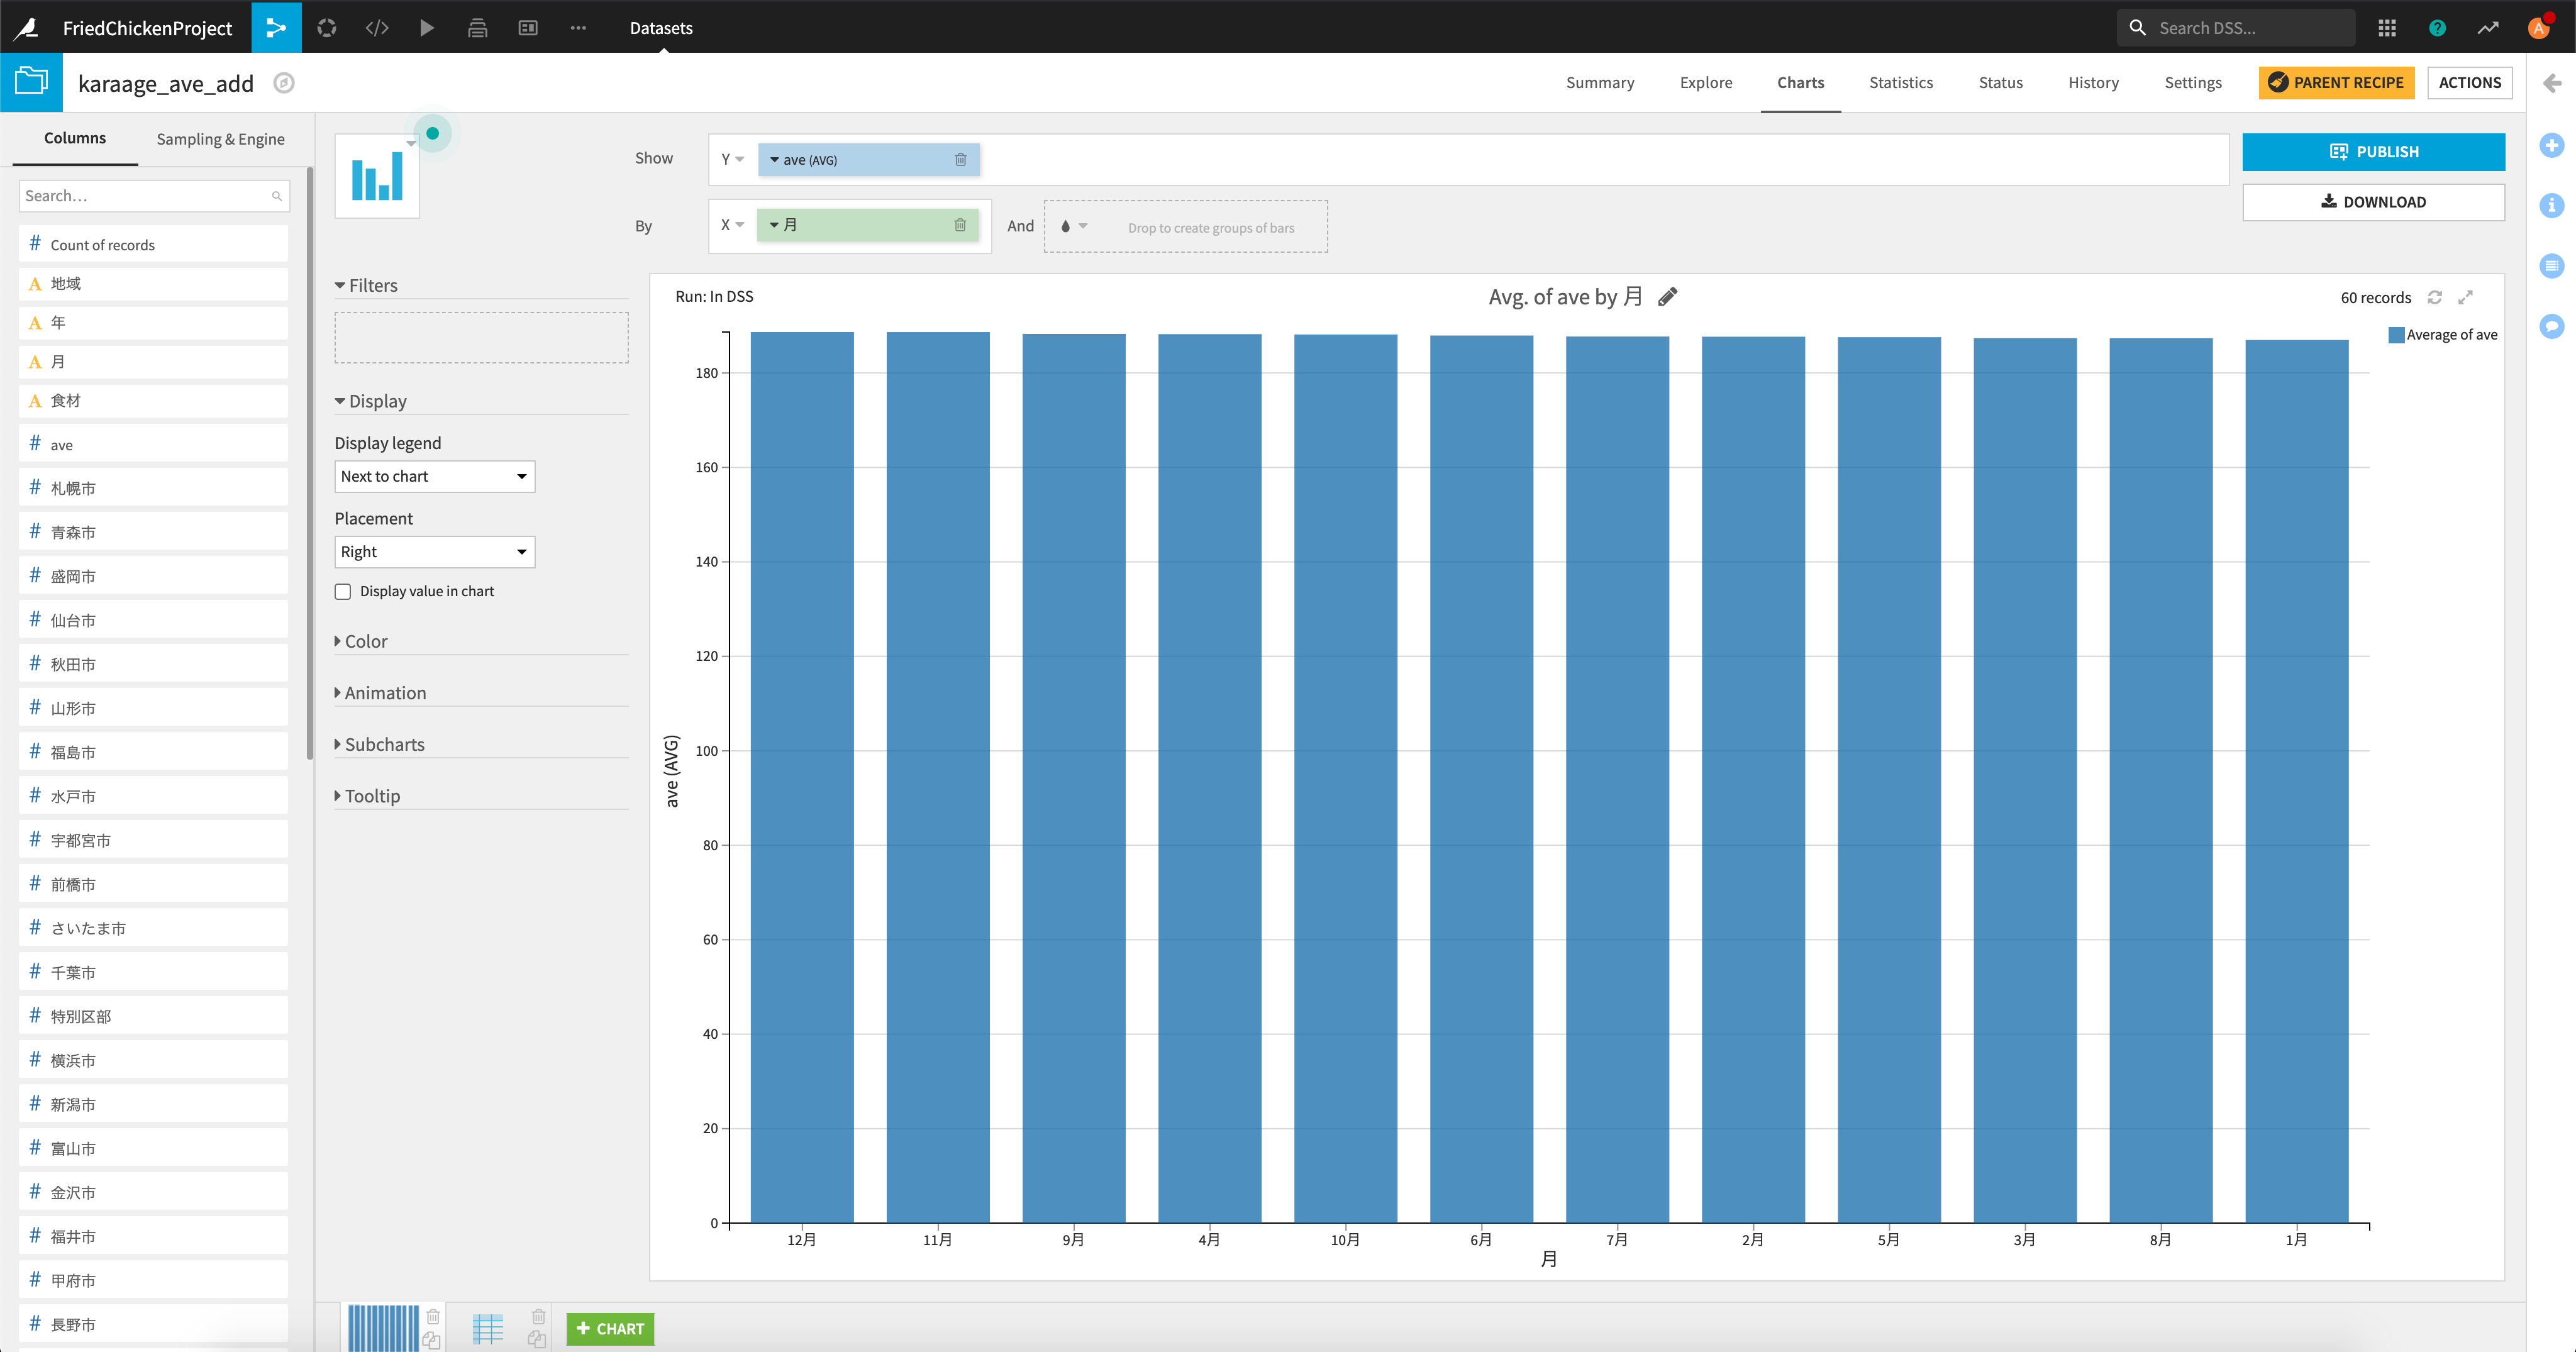Click the Average of ave legend swatch
Image resolution: width=2576 pixels, height=1352 pixels.
coord(2396,335)
